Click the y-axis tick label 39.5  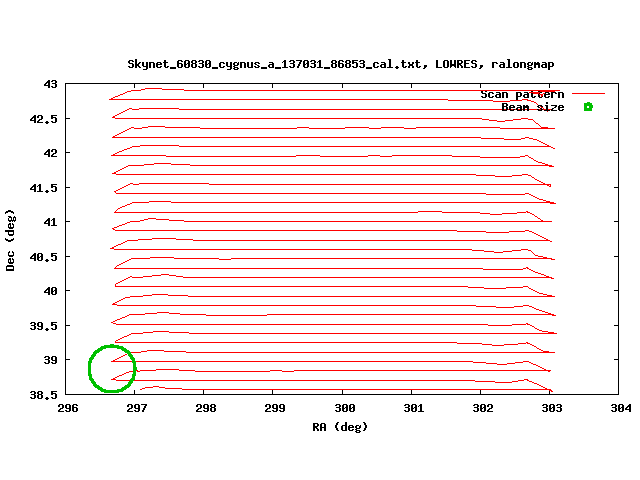(44, 326)
